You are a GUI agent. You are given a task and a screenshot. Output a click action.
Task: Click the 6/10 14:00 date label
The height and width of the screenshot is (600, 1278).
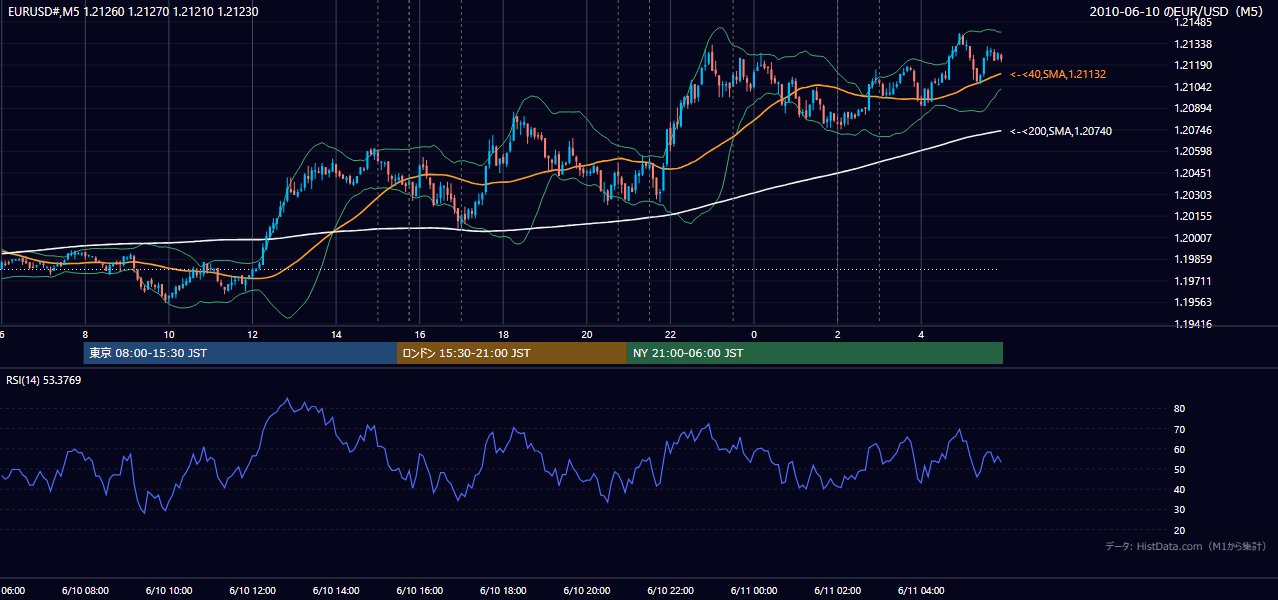[337, 590]
